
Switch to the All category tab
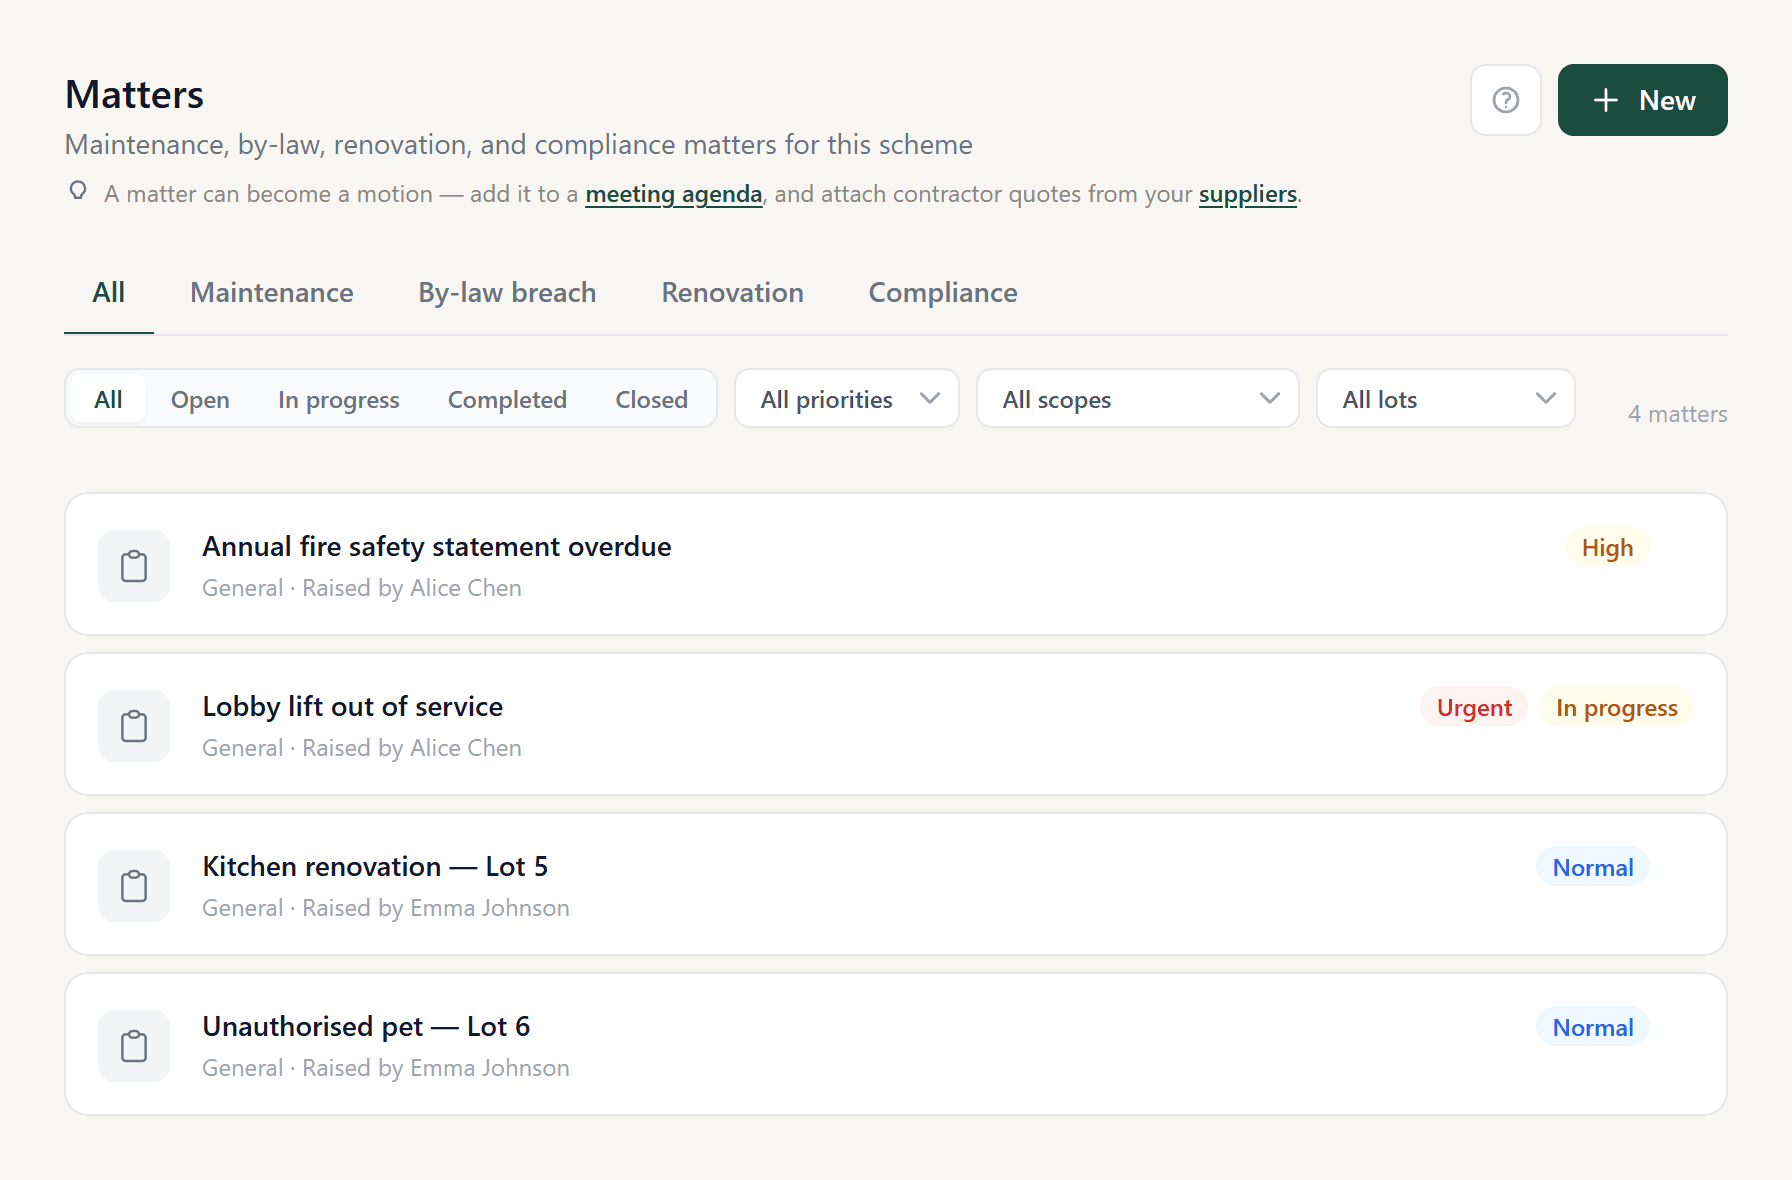108,293
